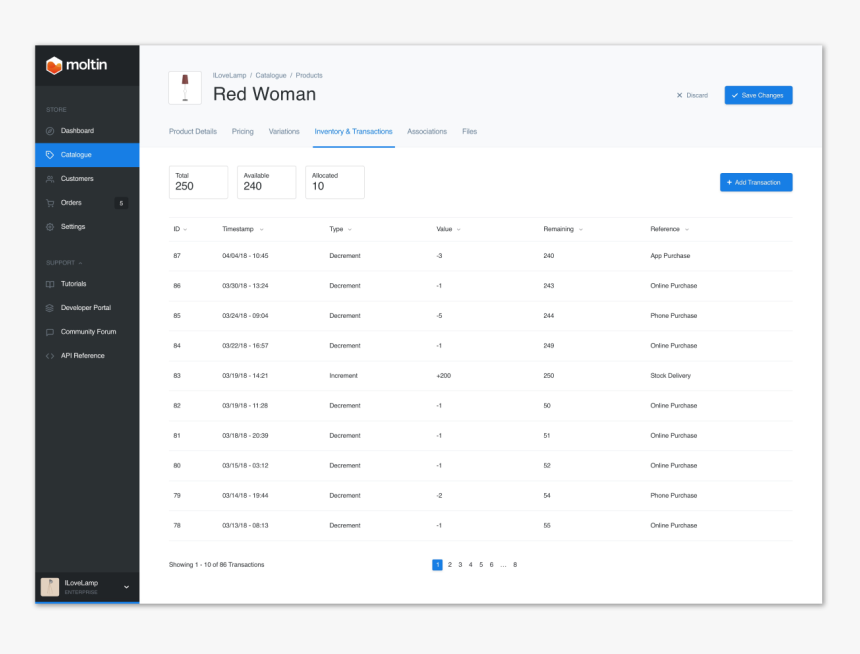Screen dimensions: 860x654
Task: Collapse the SUPPORT section chevron
Action: (80, 263)
